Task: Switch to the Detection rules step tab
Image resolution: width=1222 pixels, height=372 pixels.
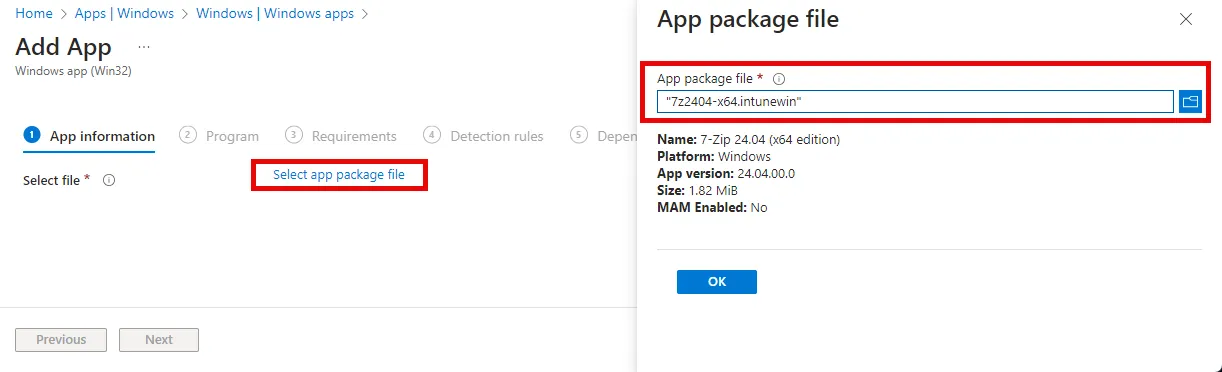Action: (x=484, y=136)
